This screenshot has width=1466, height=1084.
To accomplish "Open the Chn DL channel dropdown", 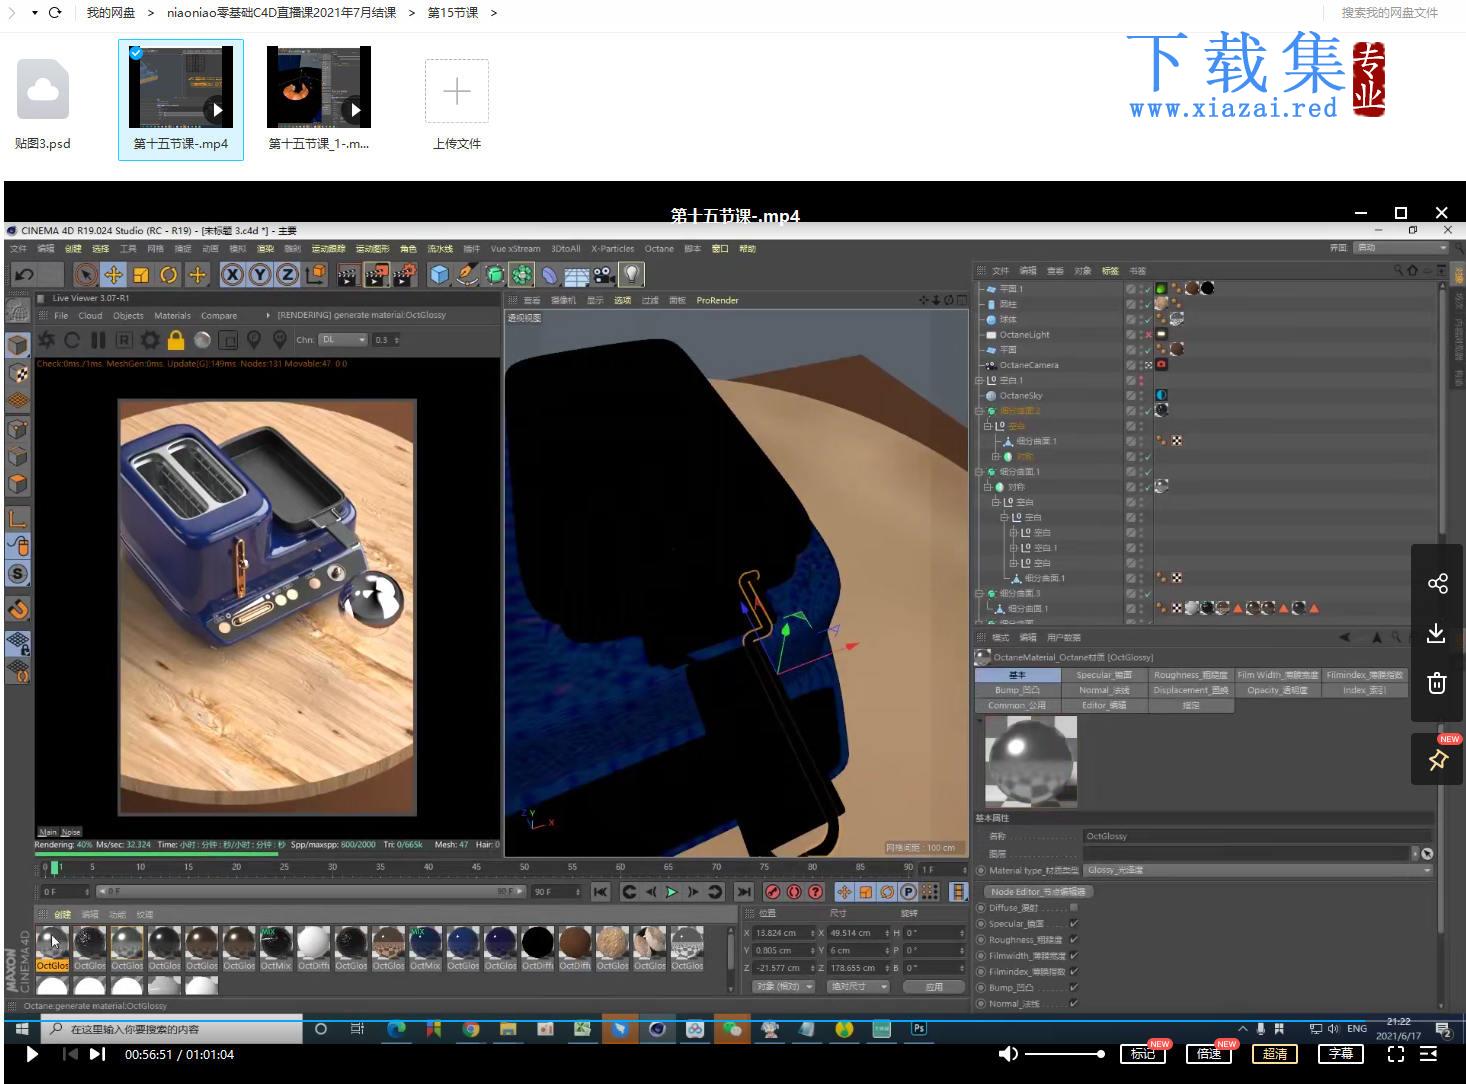I will (x=343, y=340).
